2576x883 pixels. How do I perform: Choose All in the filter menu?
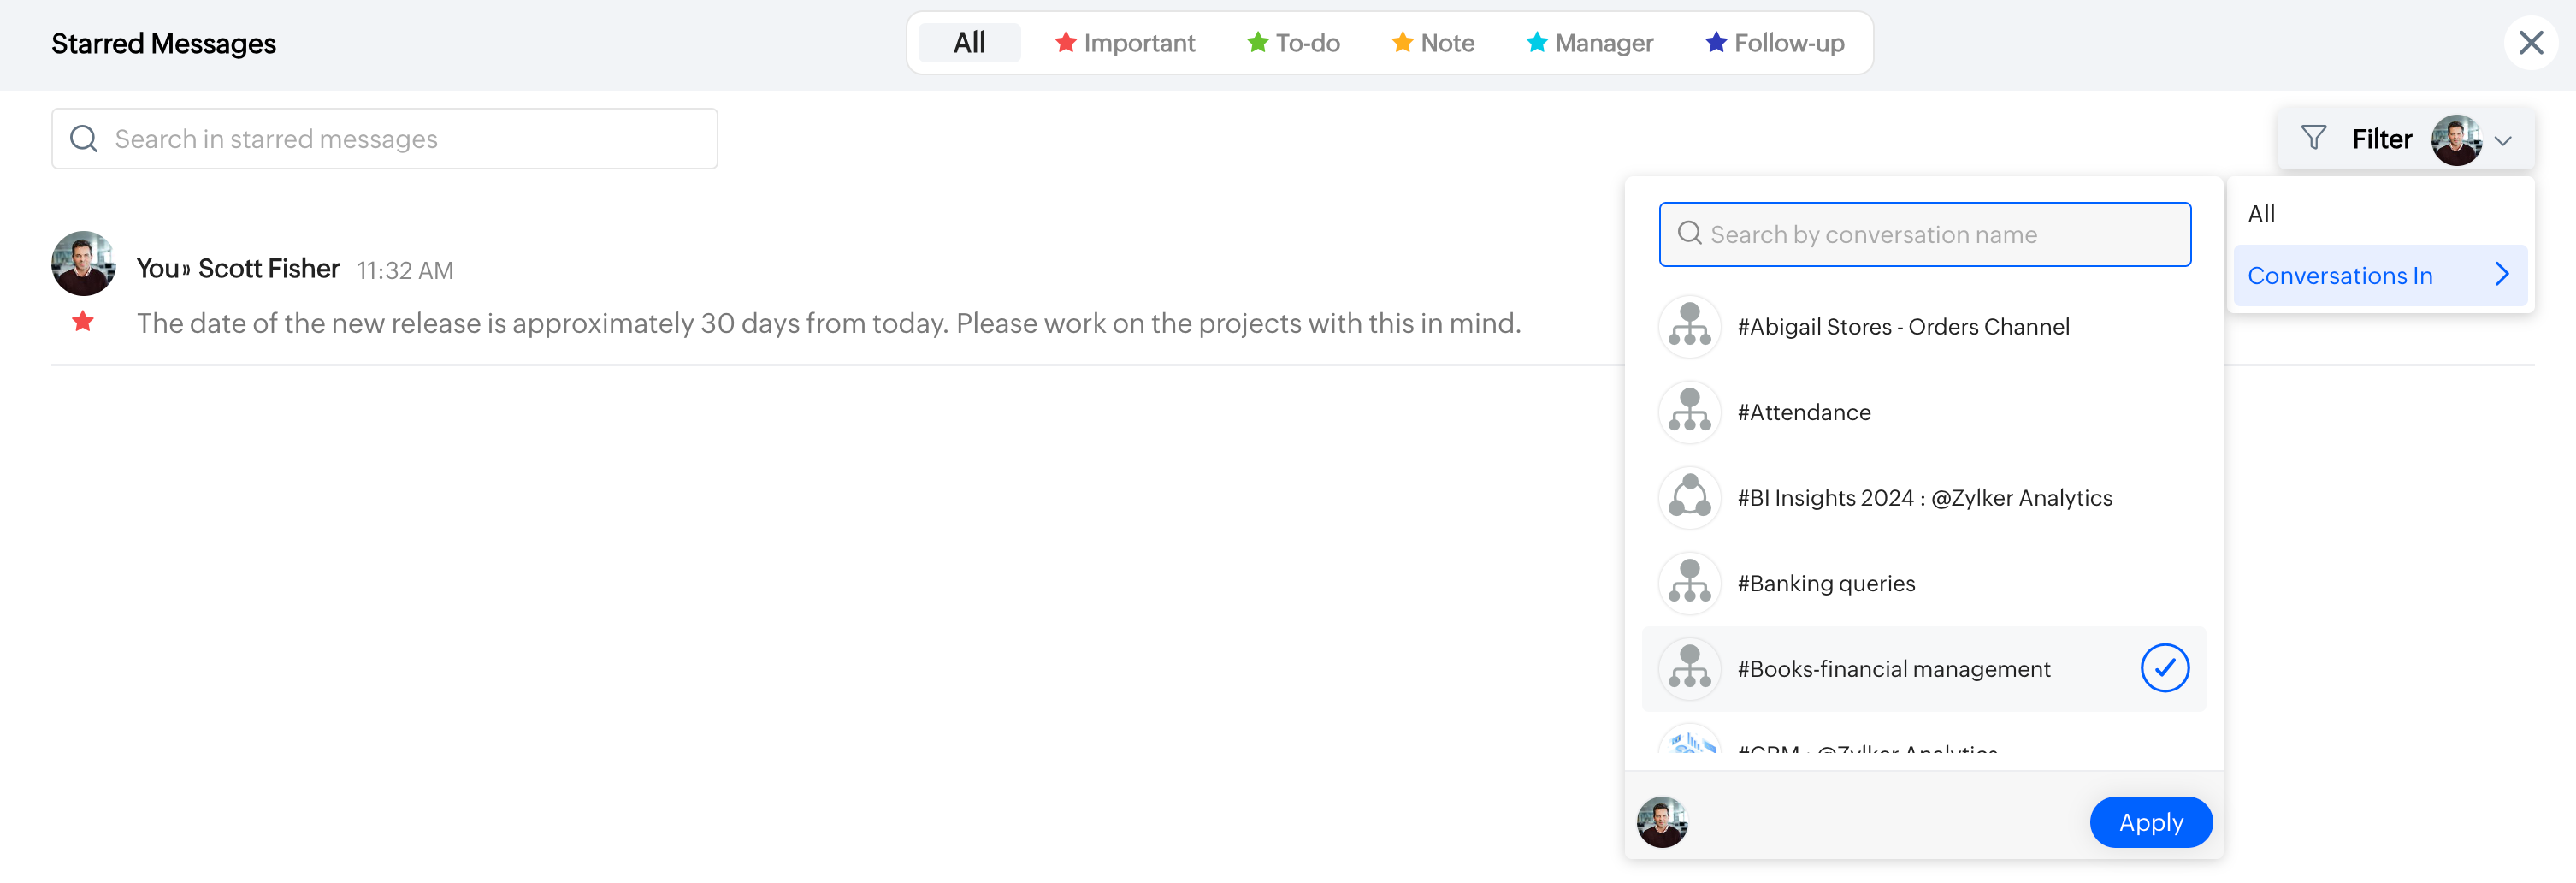[2261, 214]
